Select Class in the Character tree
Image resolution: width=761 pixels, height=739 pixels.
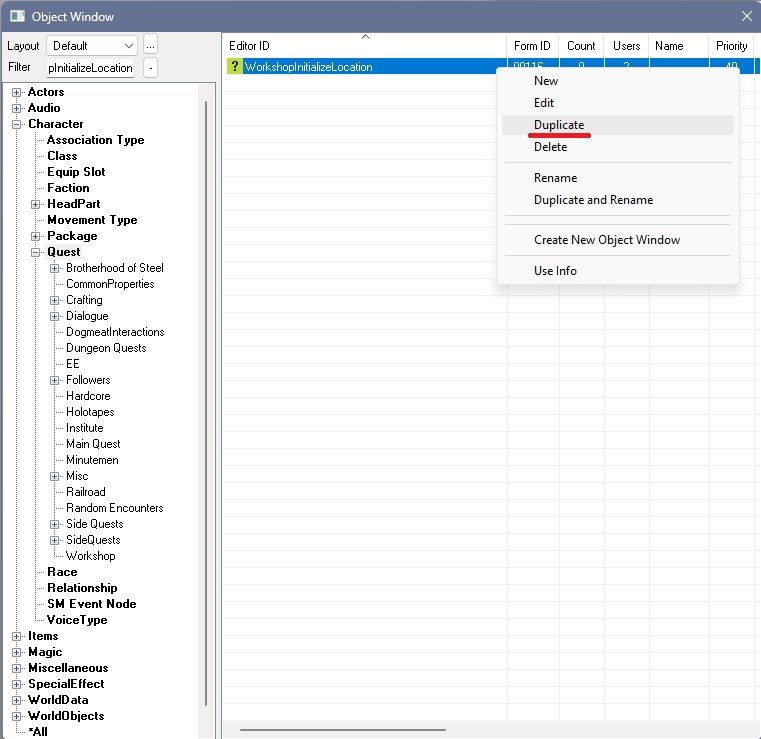[x=62, y=156]
